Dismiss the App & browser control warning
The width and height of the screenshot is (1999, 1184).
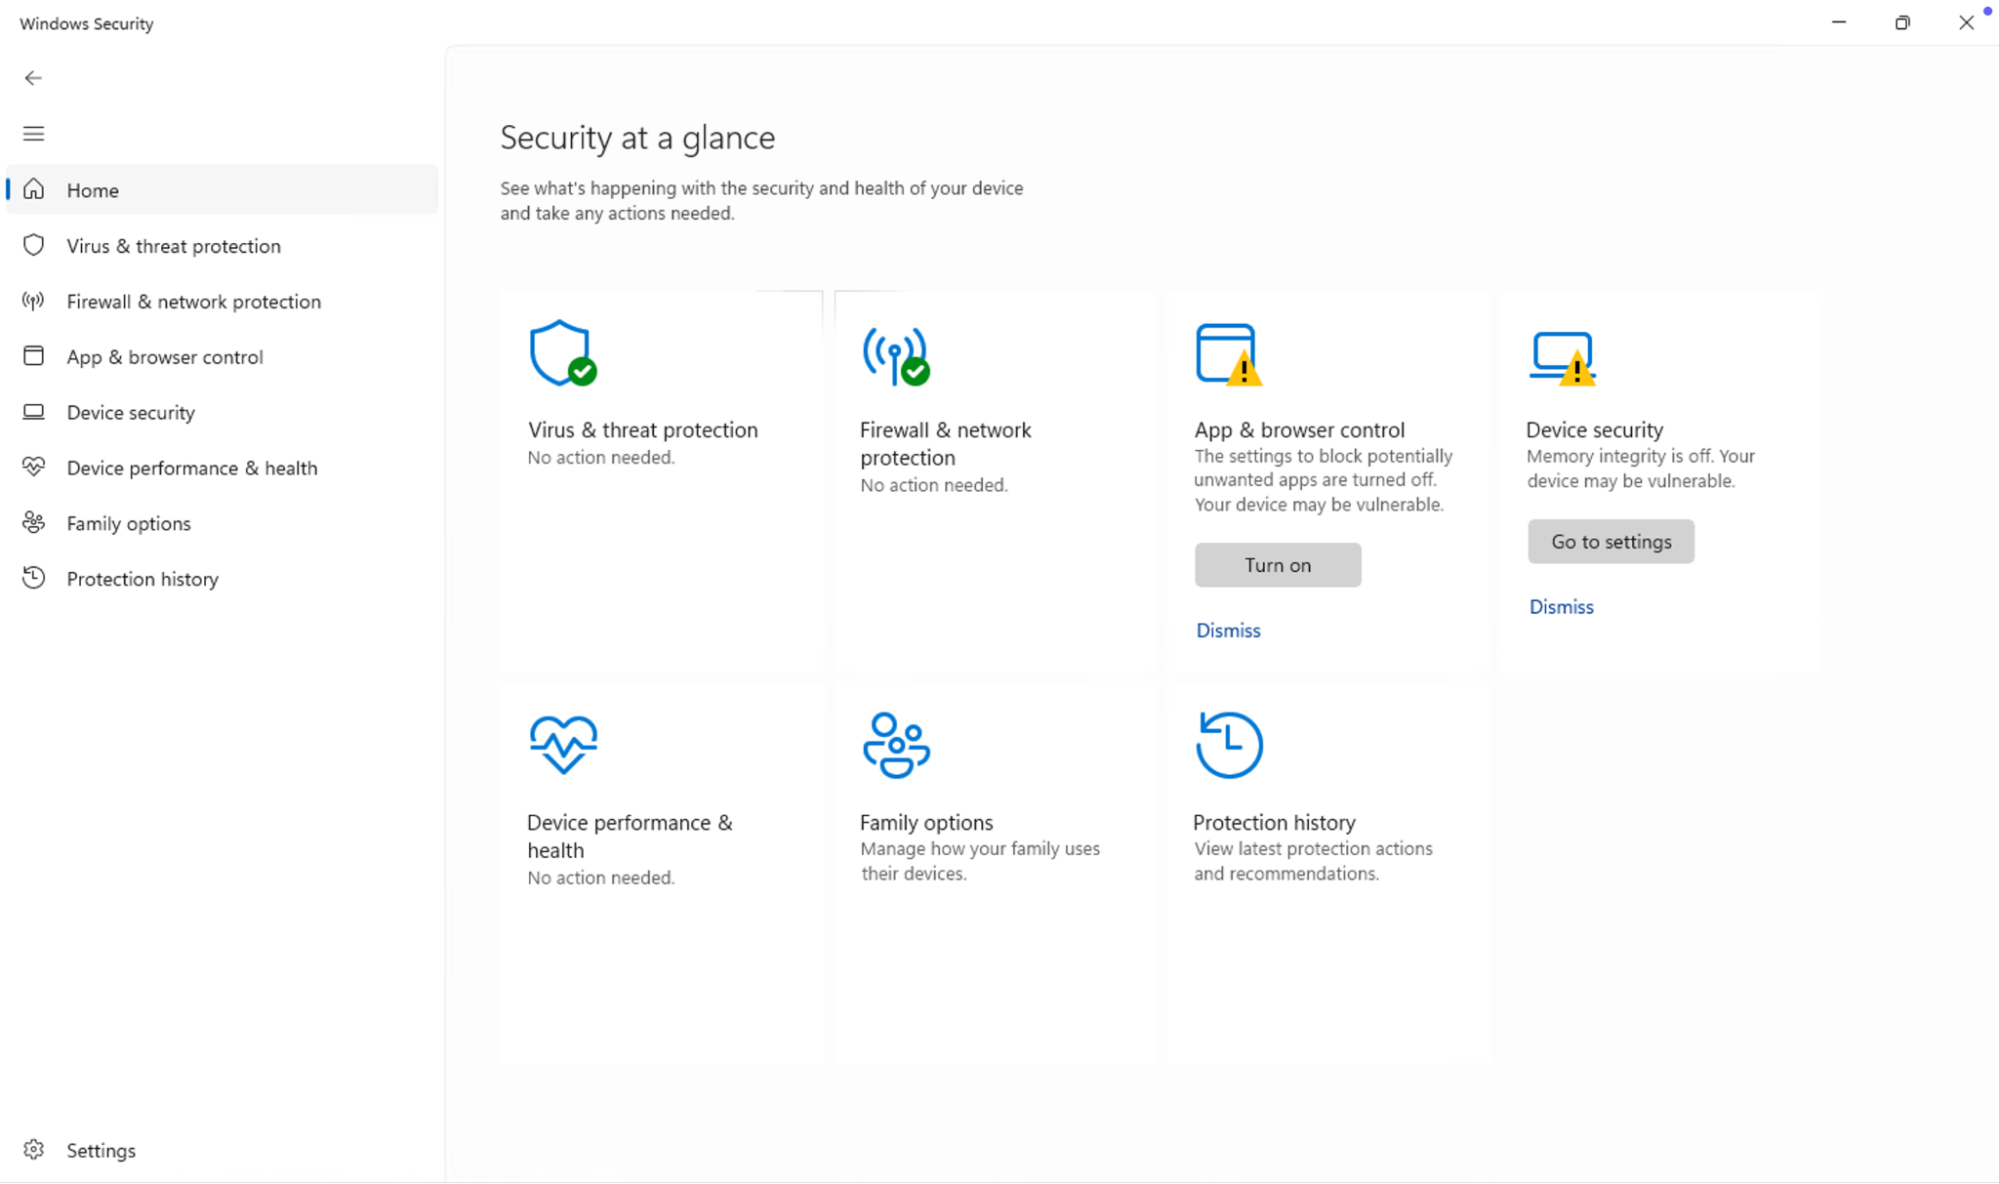[1228, 630]
